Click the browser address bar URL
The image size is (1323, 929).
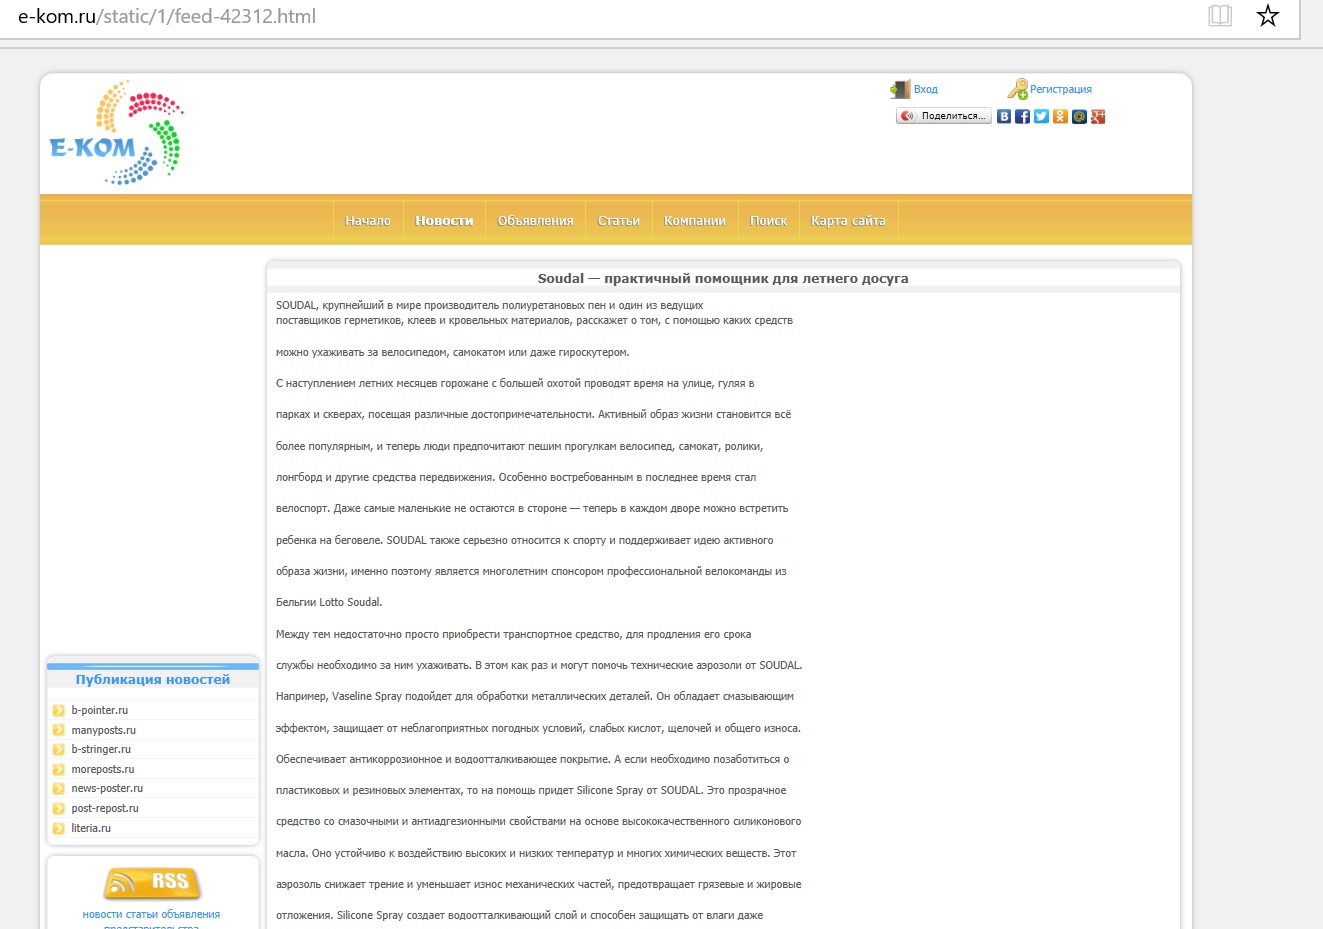pos(167,17)
